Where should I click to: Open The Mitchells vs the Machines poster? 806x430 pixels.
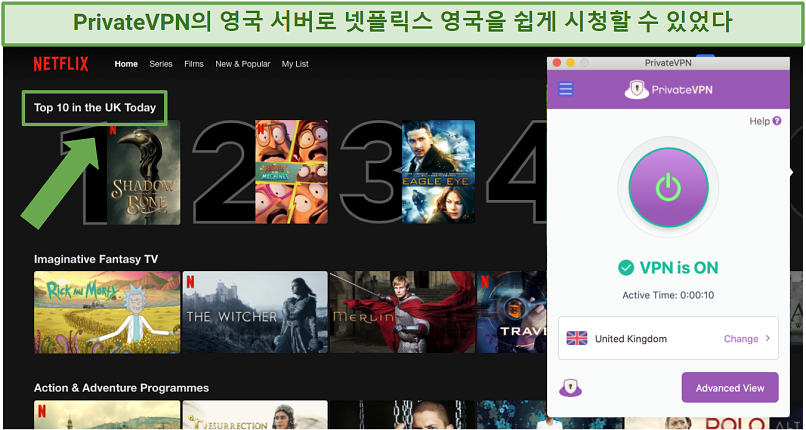point(291,172)
